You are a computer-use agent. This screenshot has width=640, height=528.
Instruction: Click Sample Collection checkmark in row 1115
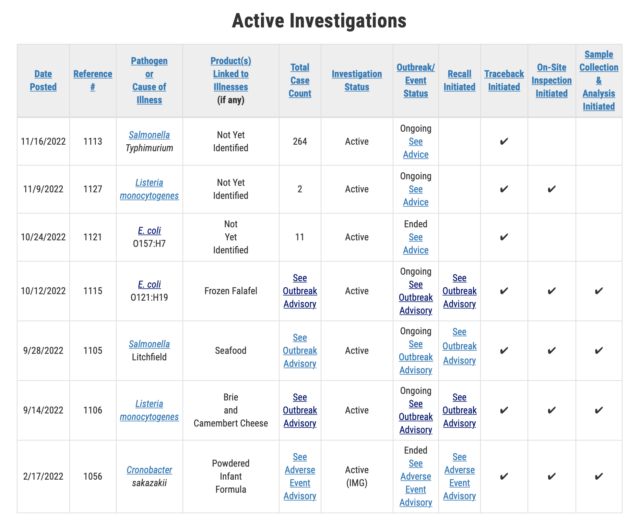tap(599, 291)
